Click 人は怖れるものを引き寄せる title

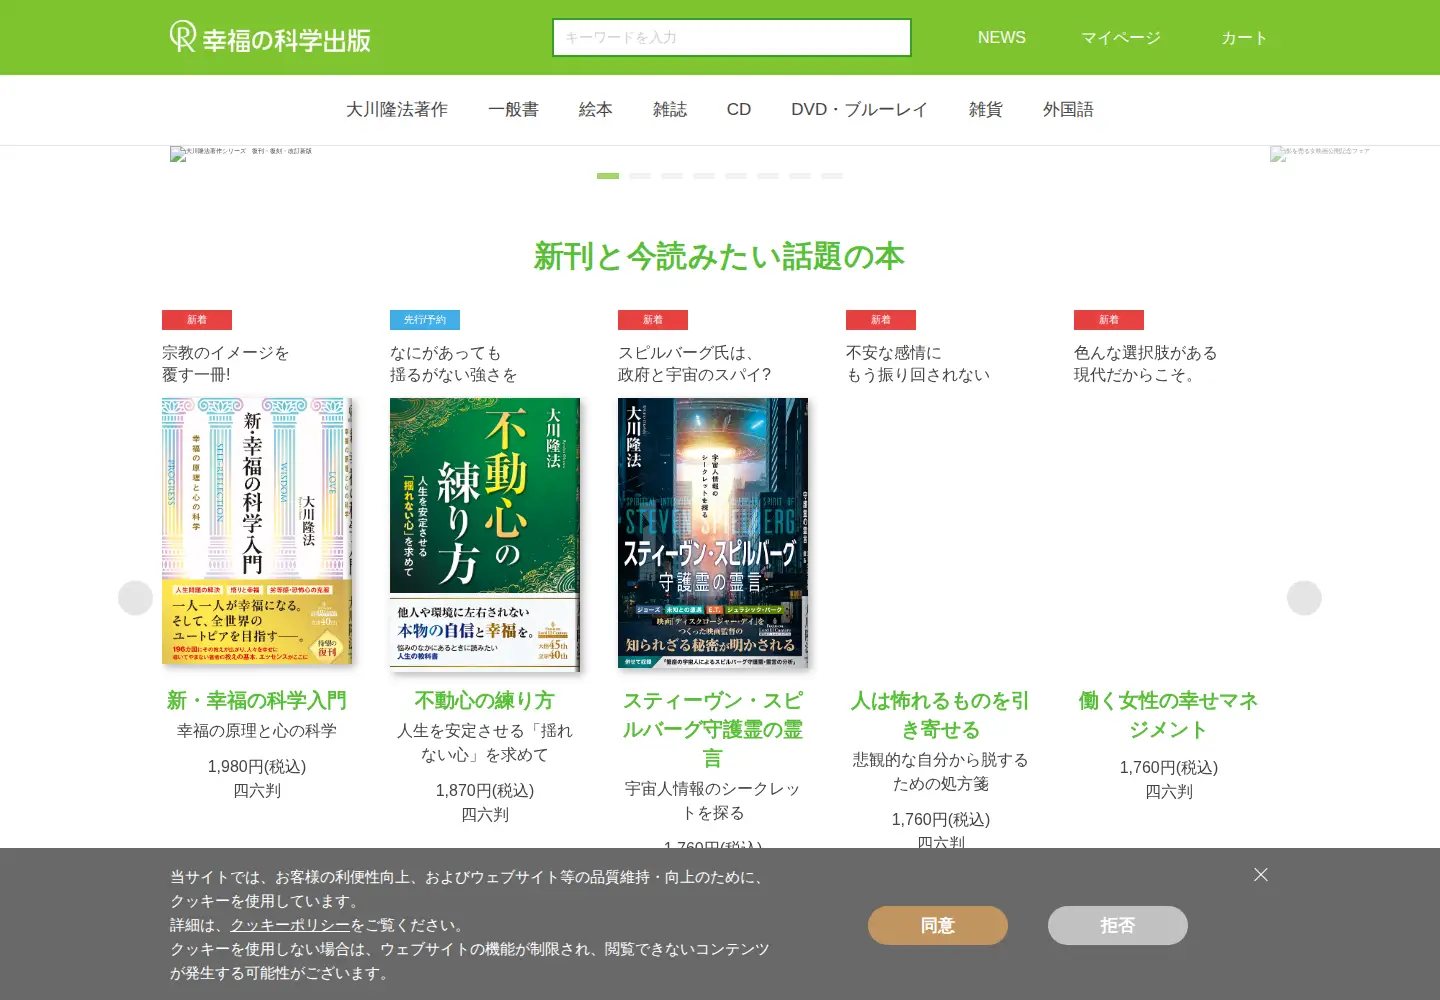(x=941, y=715)
